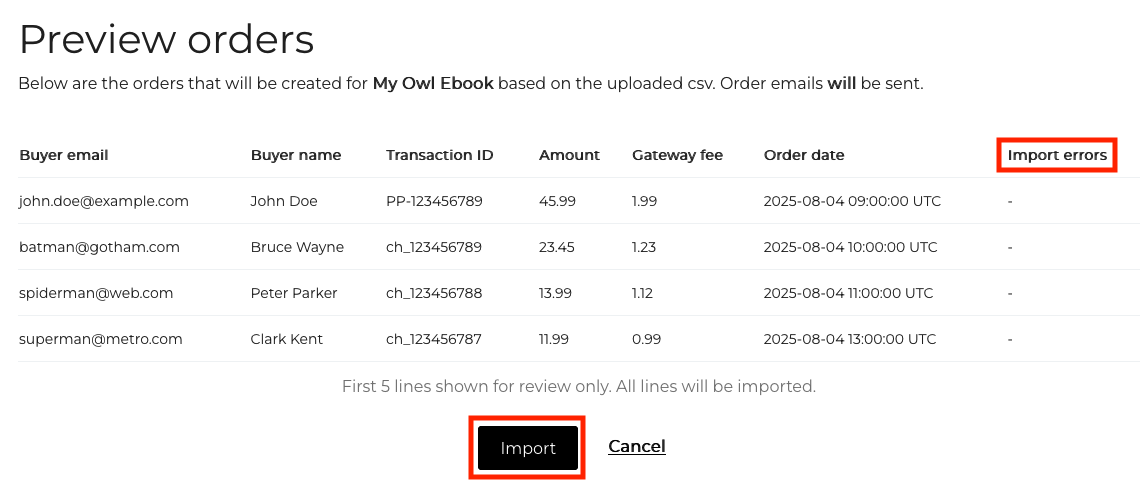The image size is (1142, 501).
Task: Click the Amount column header
Action: pos(569,155)
